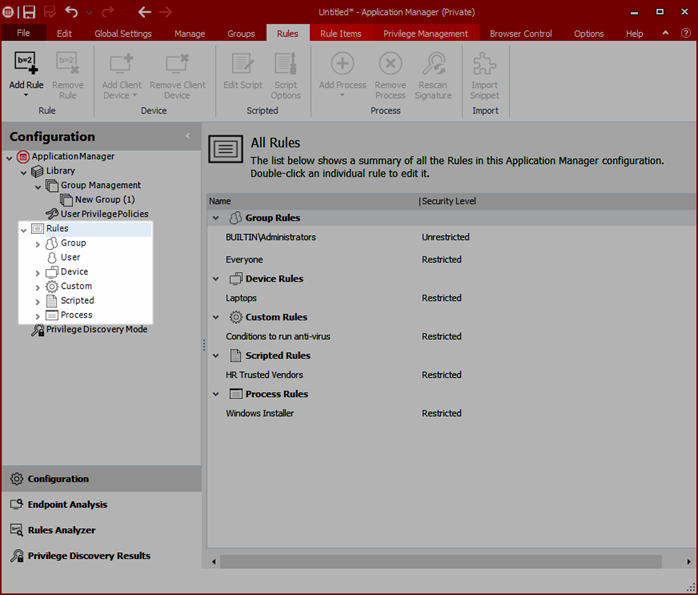The height and width of the screenshot is (595, 698).
Task: Open the File menu
Action: [23, 33]
